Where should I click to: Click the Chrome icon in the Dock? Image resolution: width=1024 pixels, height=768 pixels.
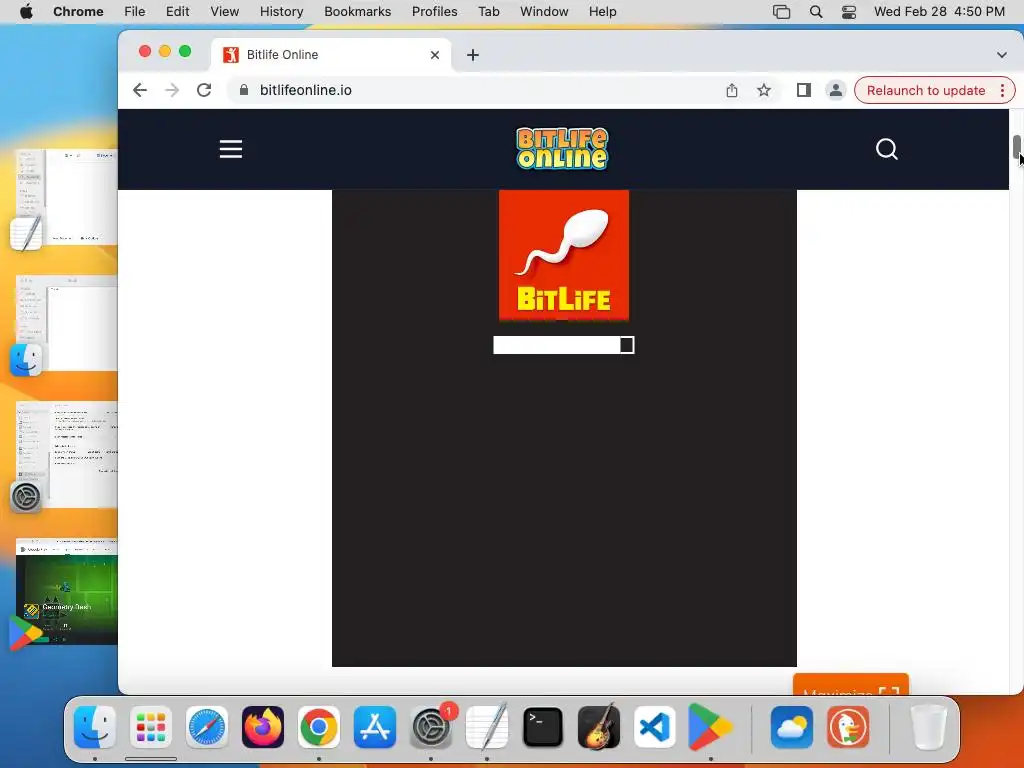pyautogui.click(x=319, y=727)
